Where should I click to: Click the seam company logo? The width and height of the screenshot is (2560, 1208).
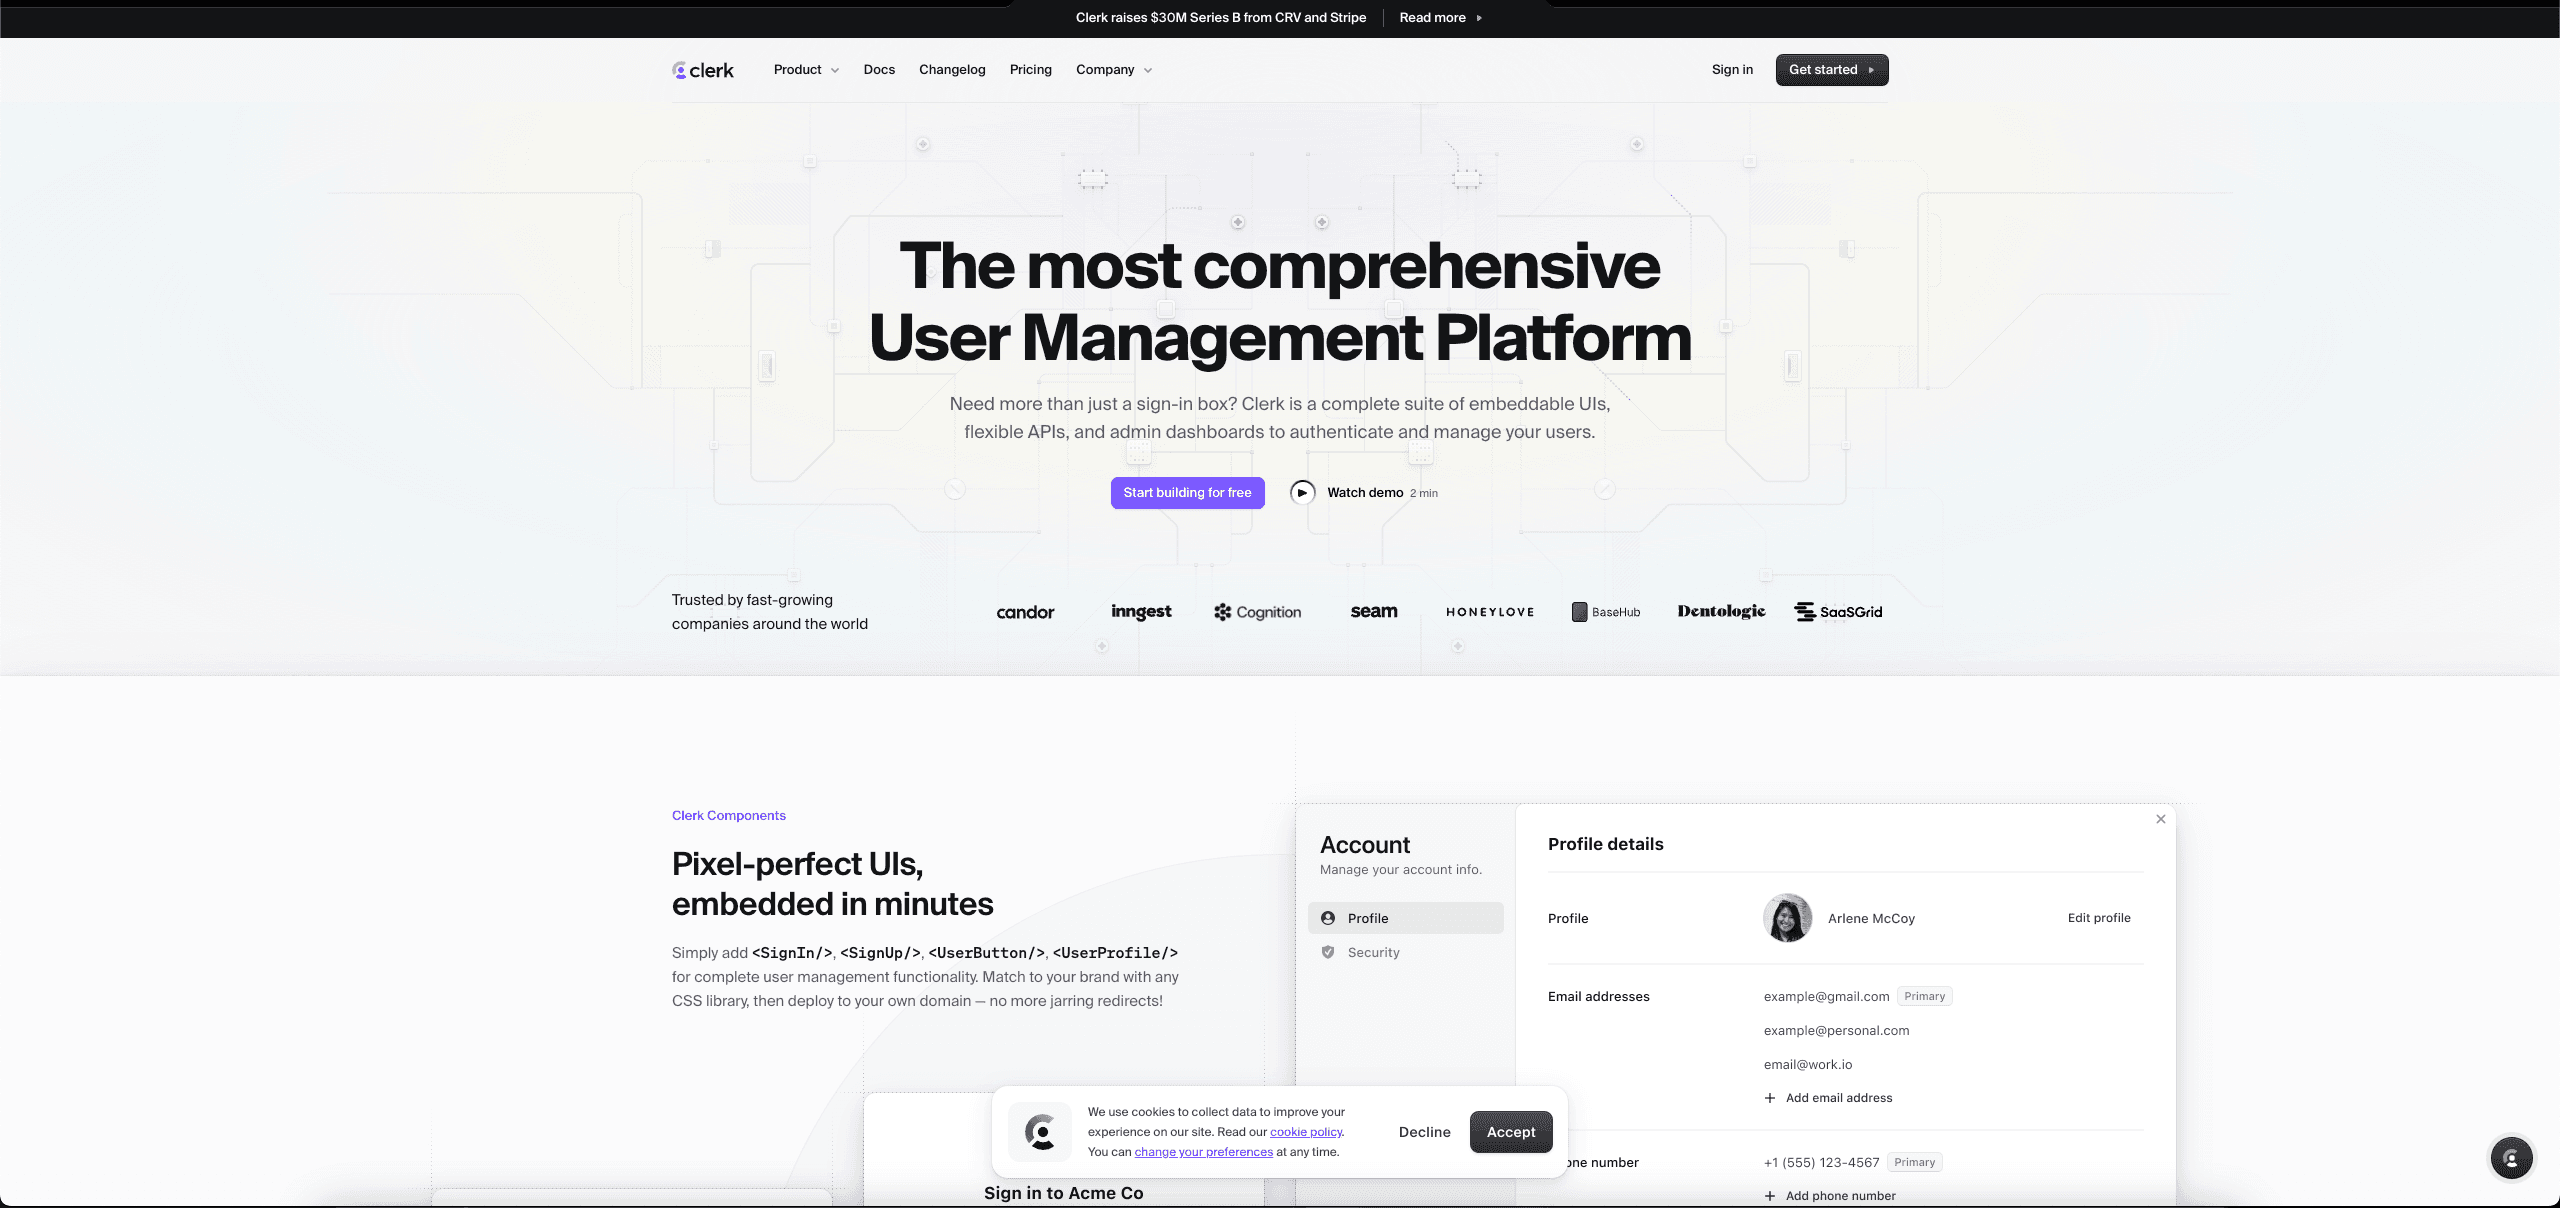(x=1374, y=612)
